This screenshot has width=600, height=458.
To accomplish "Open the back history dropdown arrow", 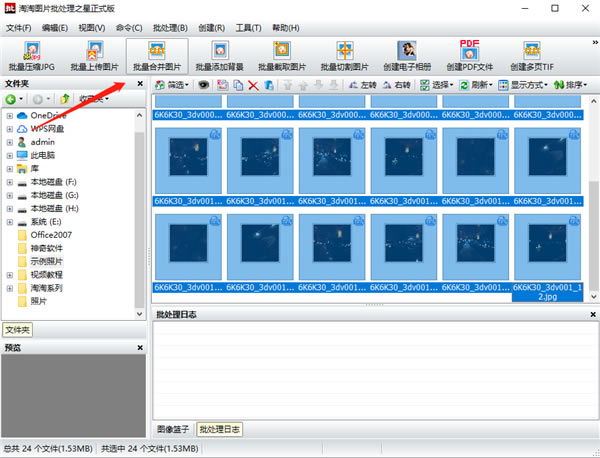I will [x=21, y=99].
